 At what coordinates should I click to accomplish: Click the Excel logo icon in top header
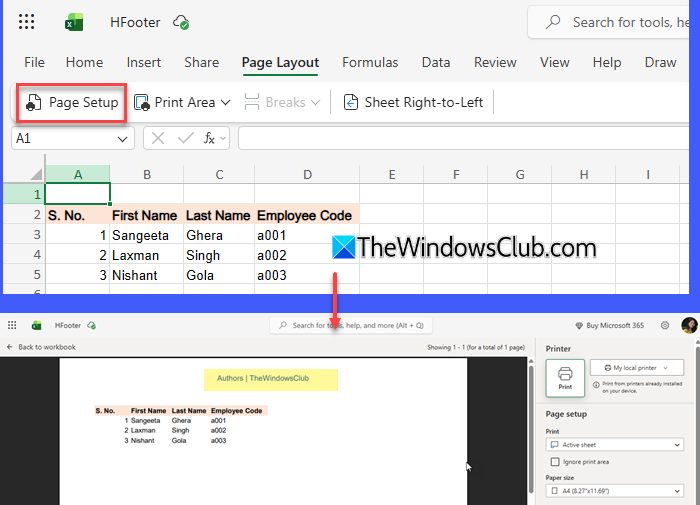[74, 22]
